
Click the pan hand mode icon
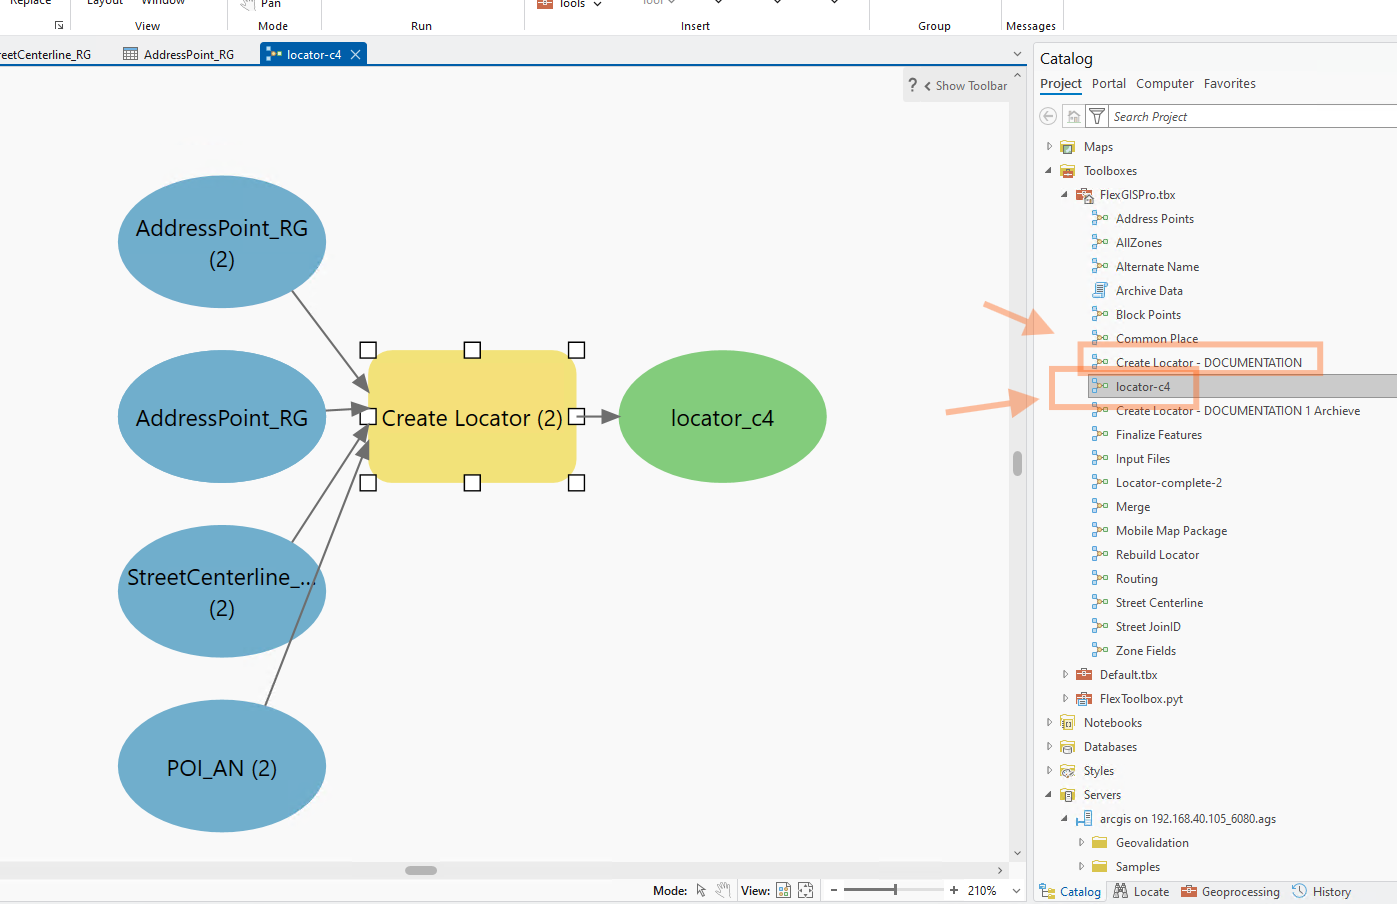pos(722,890)
